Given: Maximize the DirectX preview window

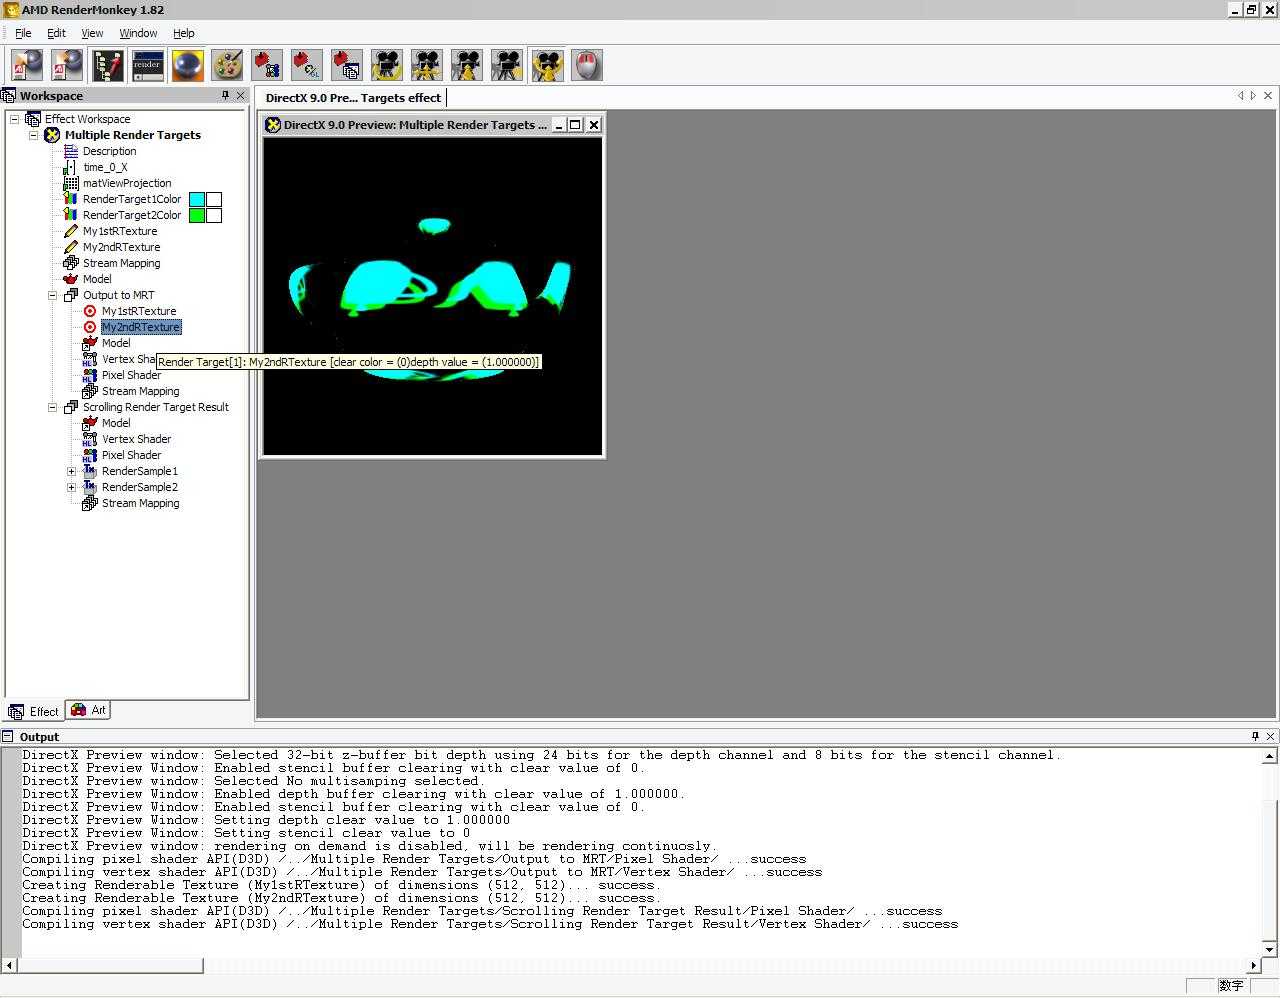Looking at the screenshot, I should (575, 125).
